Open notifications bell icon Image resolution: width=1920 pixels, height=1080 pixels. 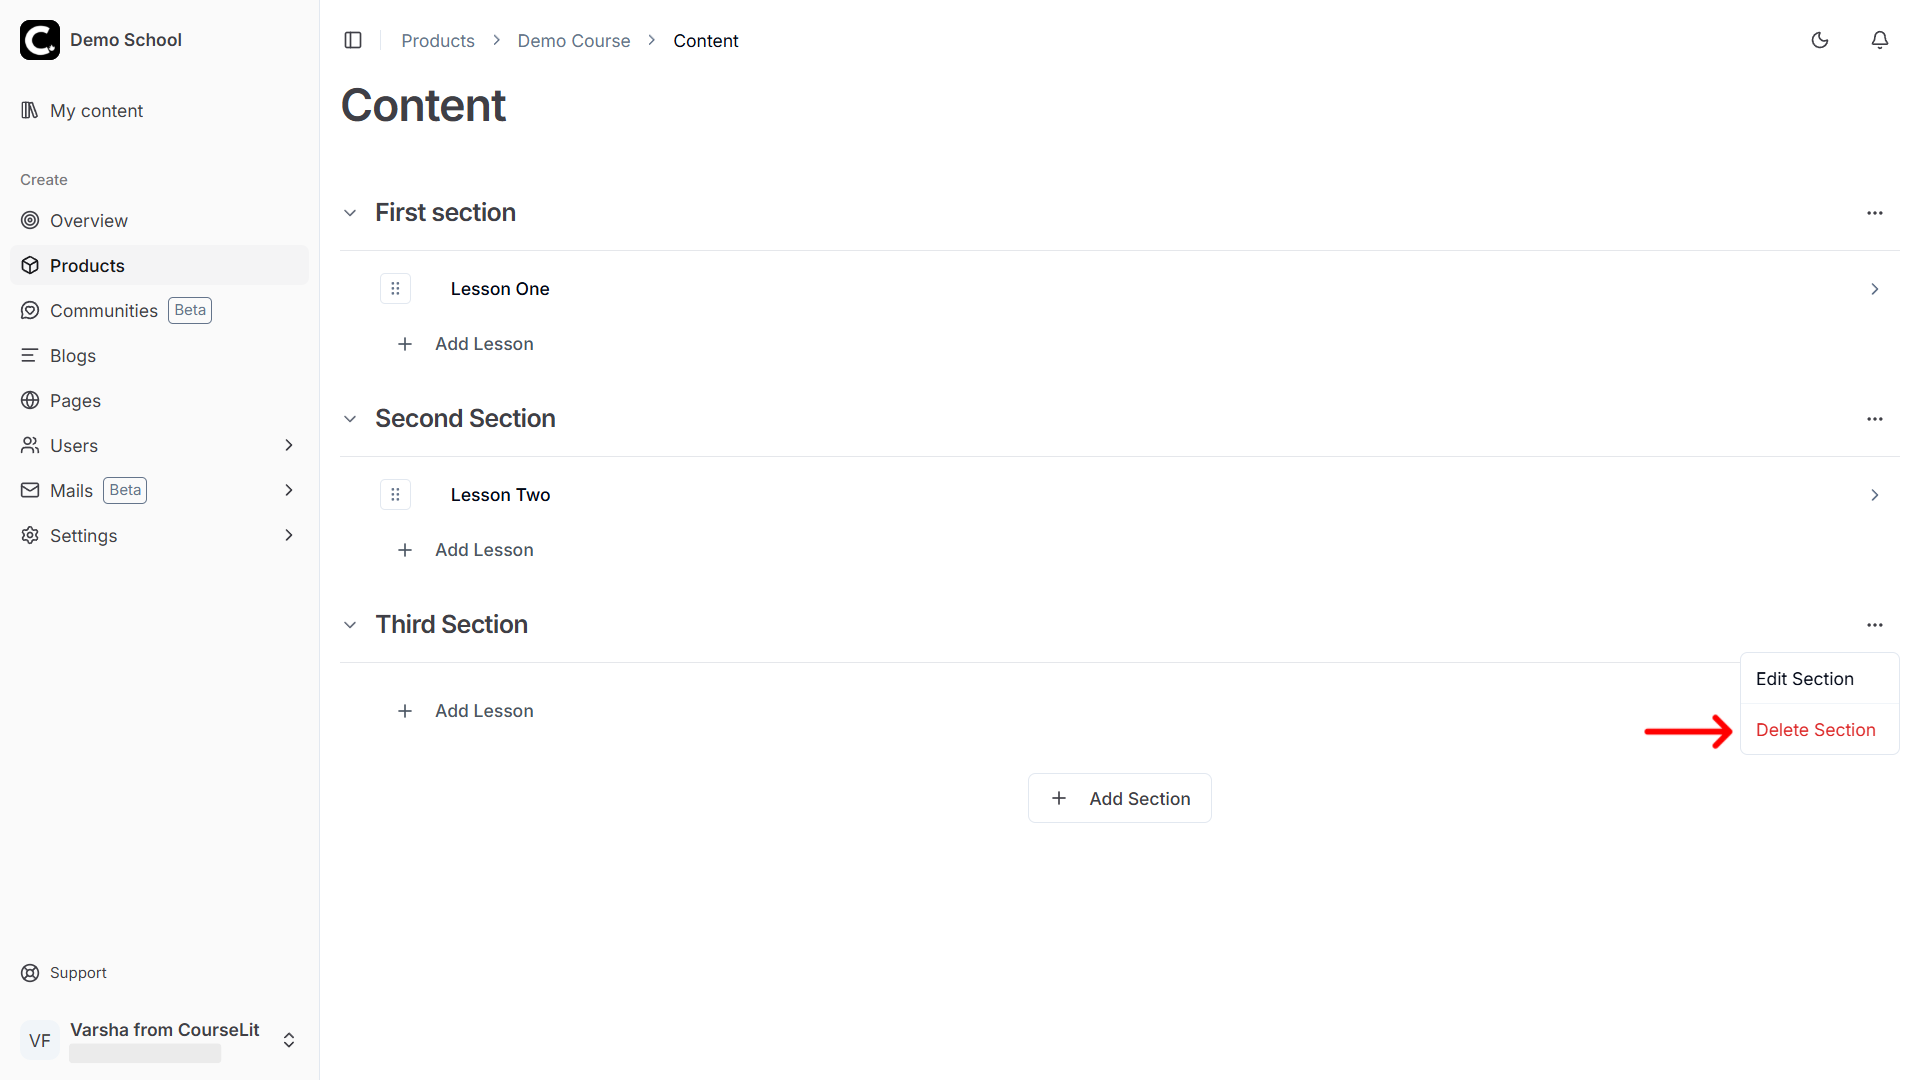(x=1880, y=40)
